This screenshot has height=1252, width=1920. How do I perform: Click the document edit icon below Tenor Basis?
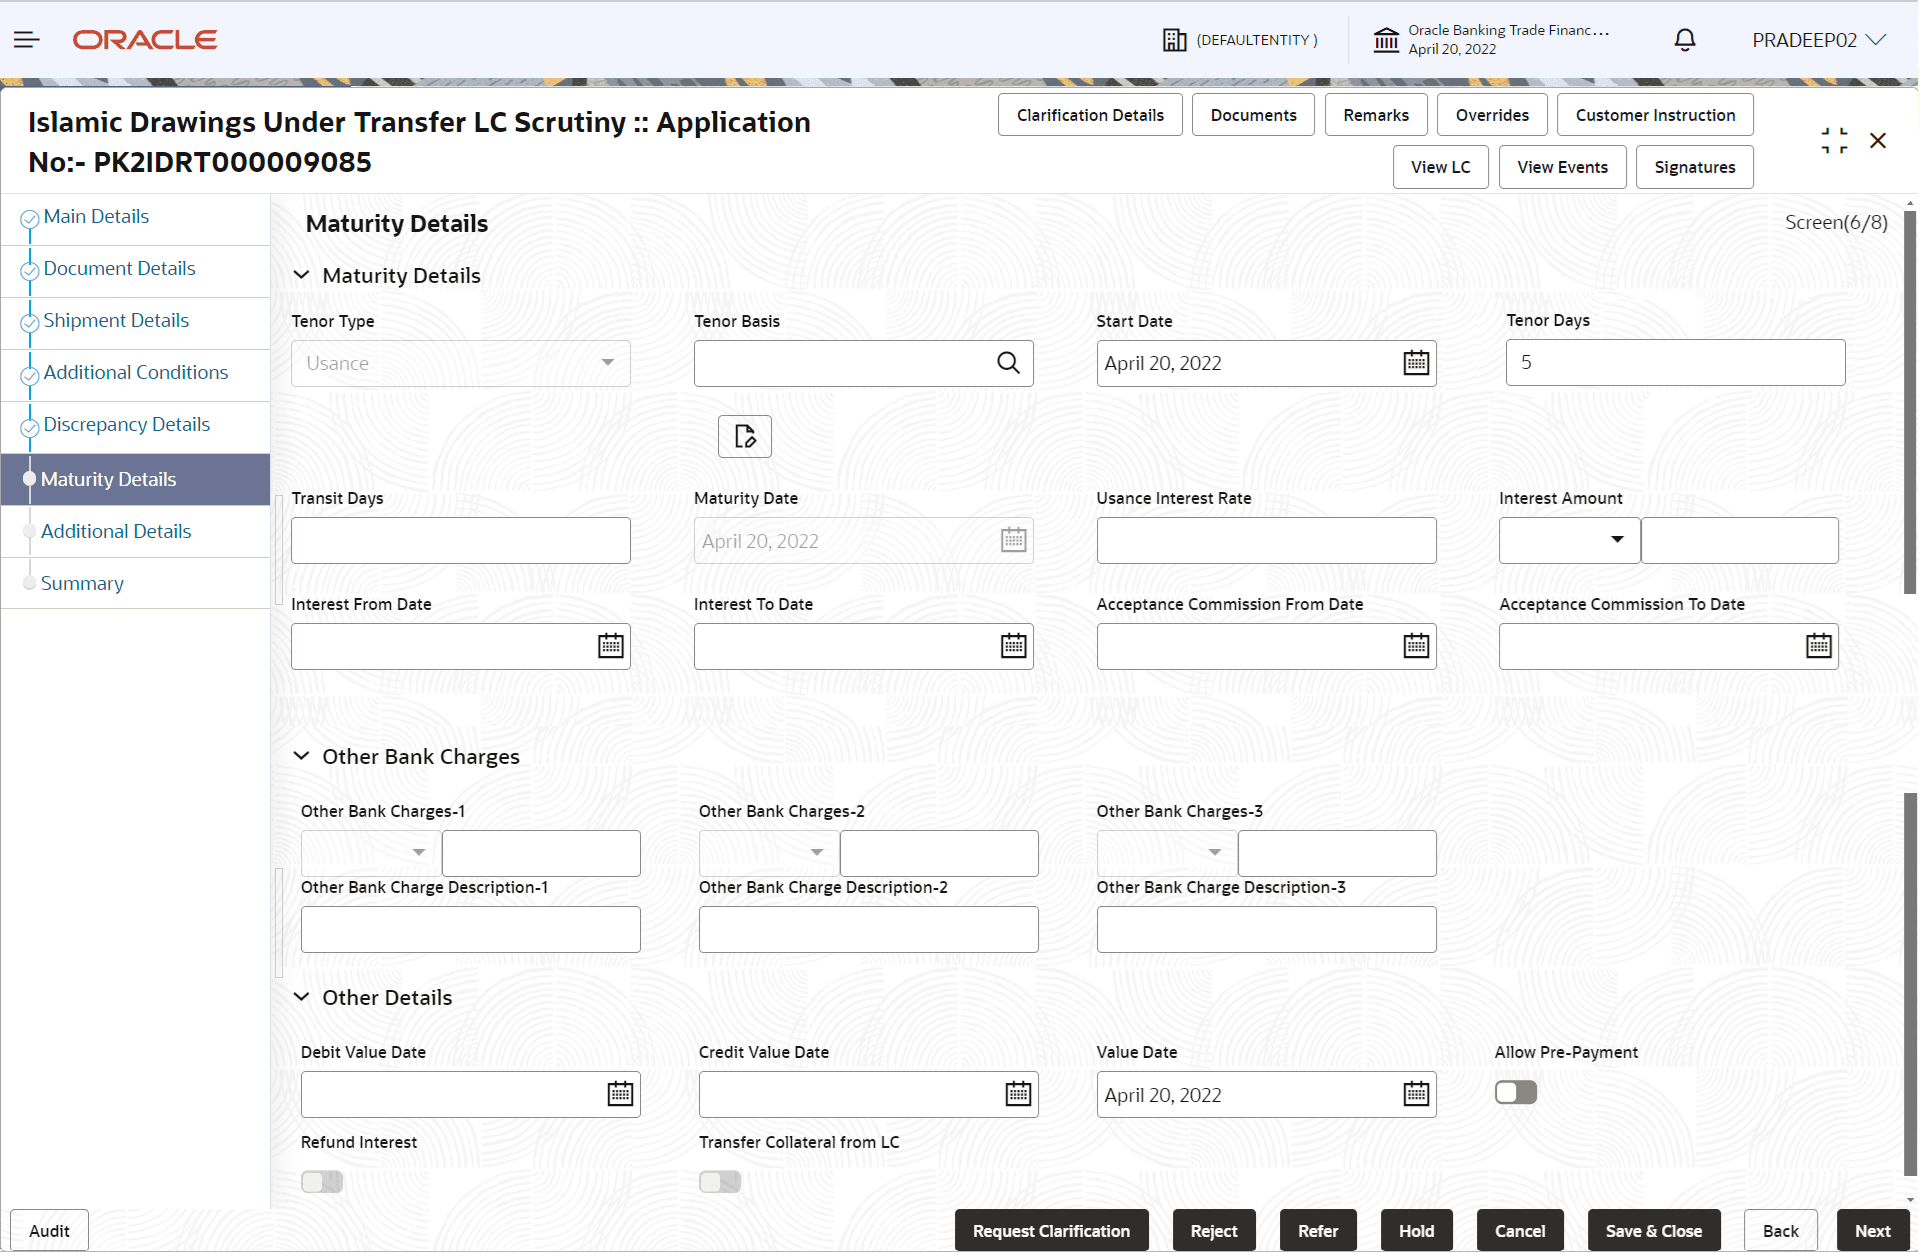[x=745, y=436]
